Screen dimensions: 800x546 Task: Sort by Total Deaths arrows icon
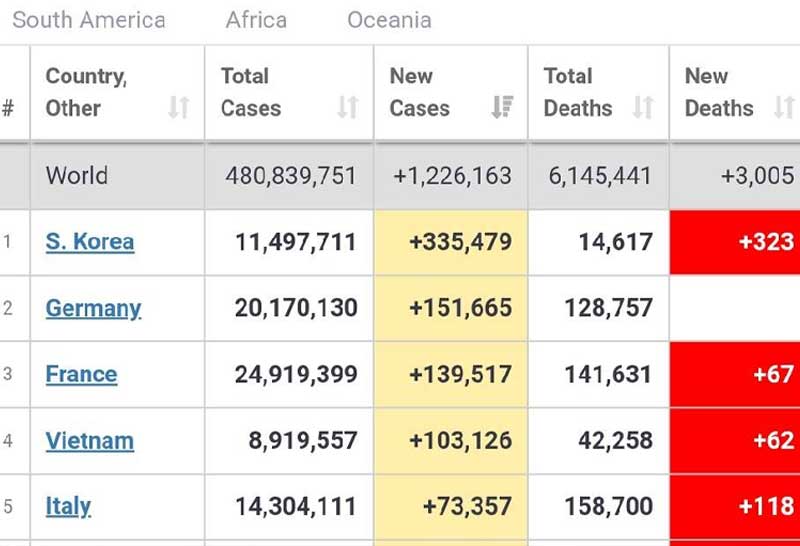coord(643,108)
